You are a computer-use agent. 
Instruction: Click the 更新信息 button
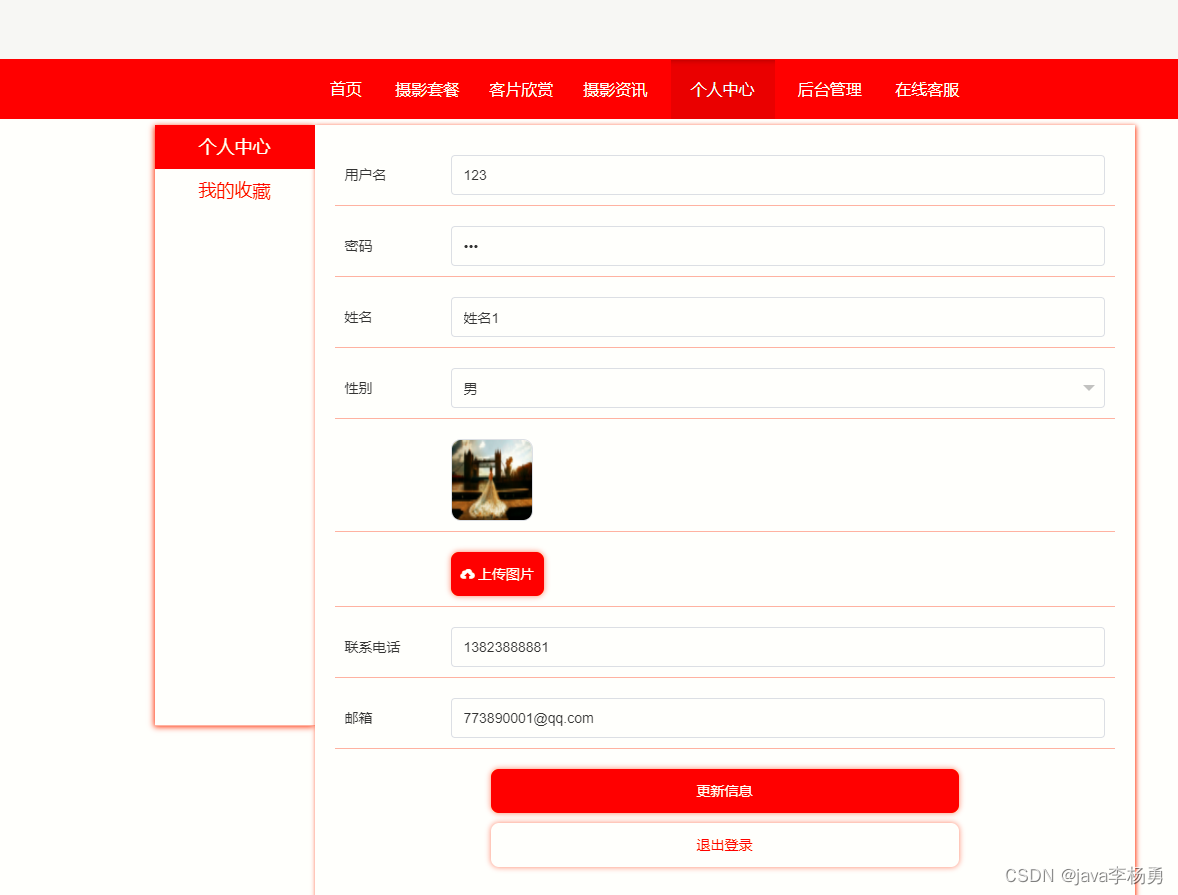pyautogui.click(x=724, y=791)
